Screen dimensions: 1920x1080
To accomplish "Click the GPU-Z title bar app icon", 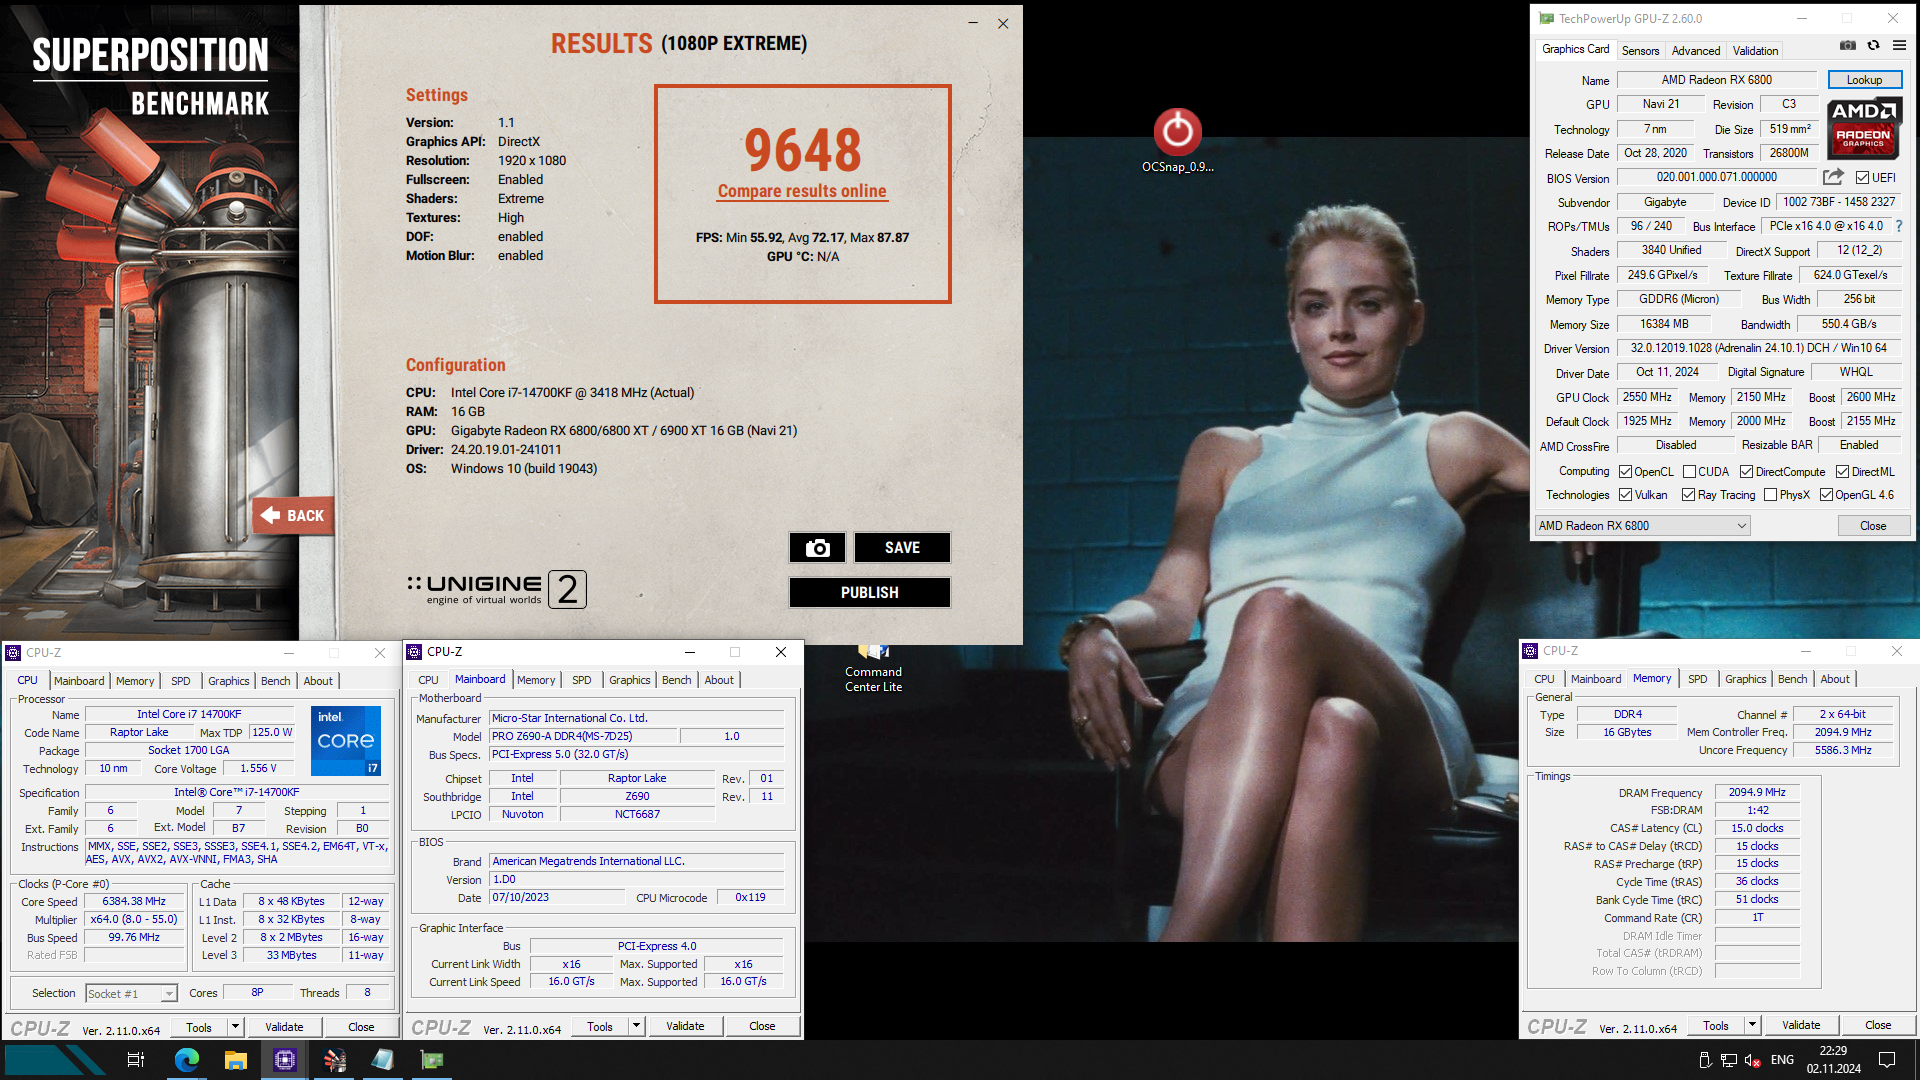I will (1546, 18).
